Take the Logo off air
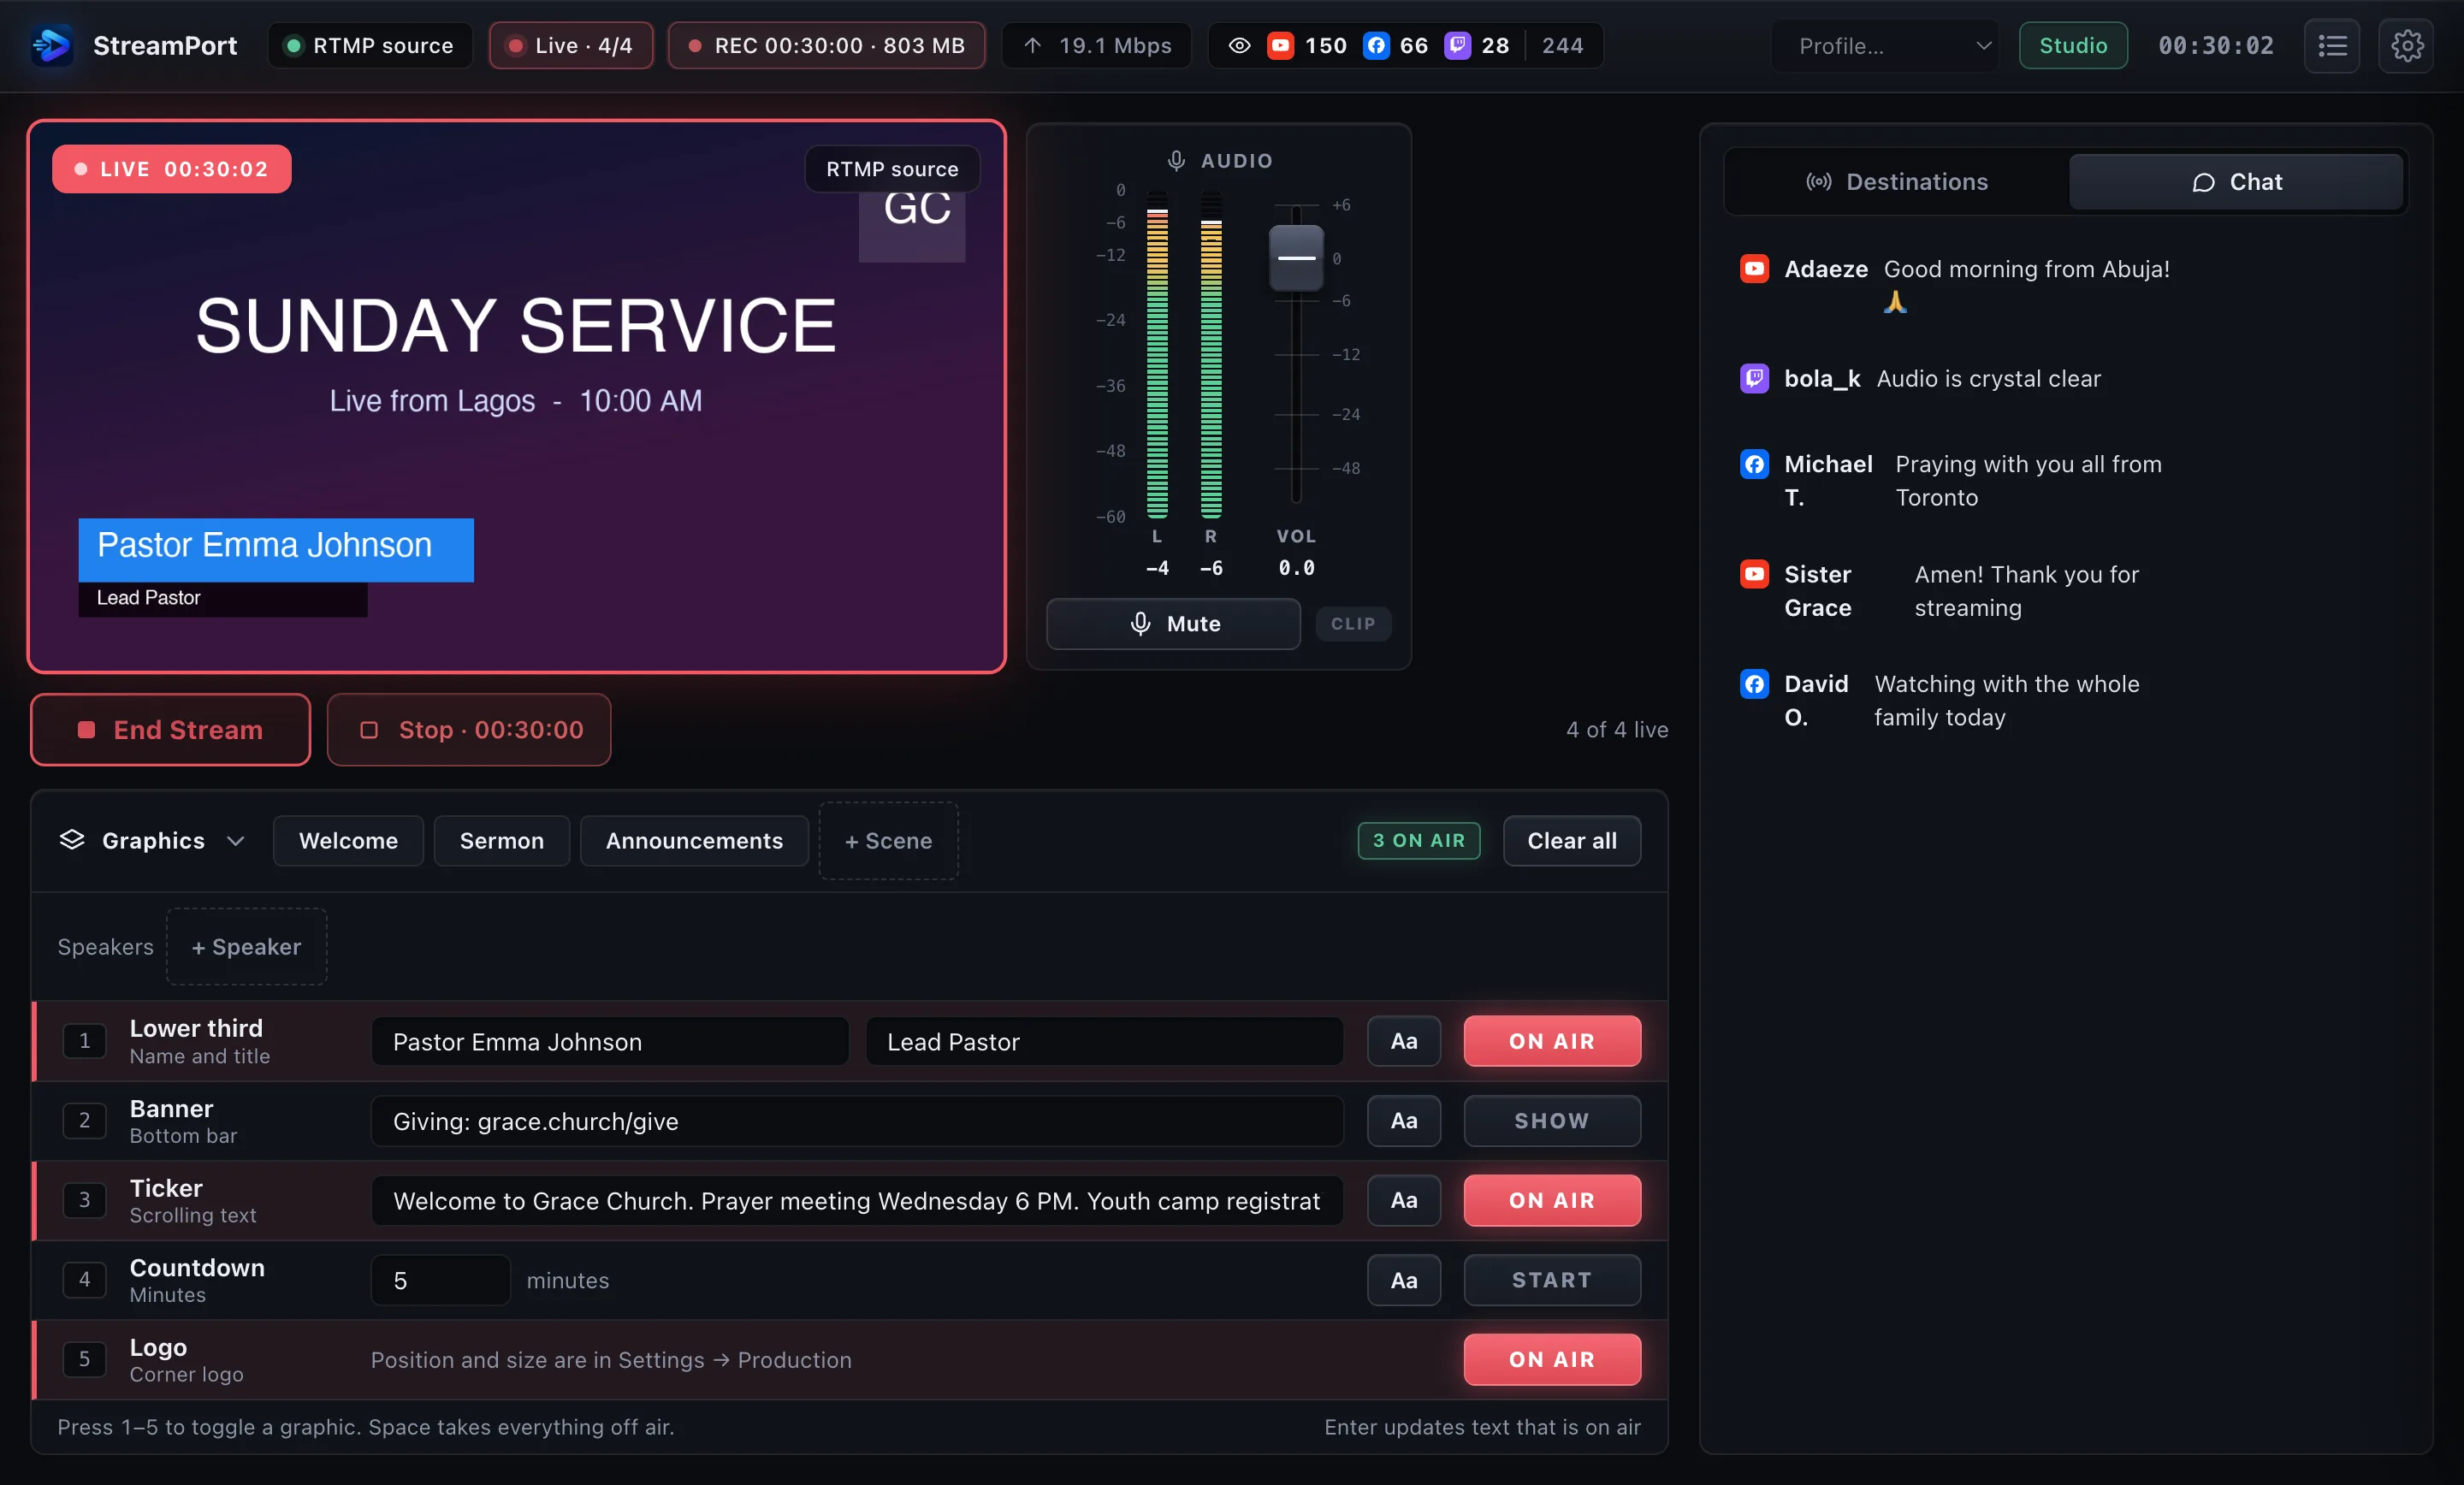2464x1485 pixels. point(1552,1359)
